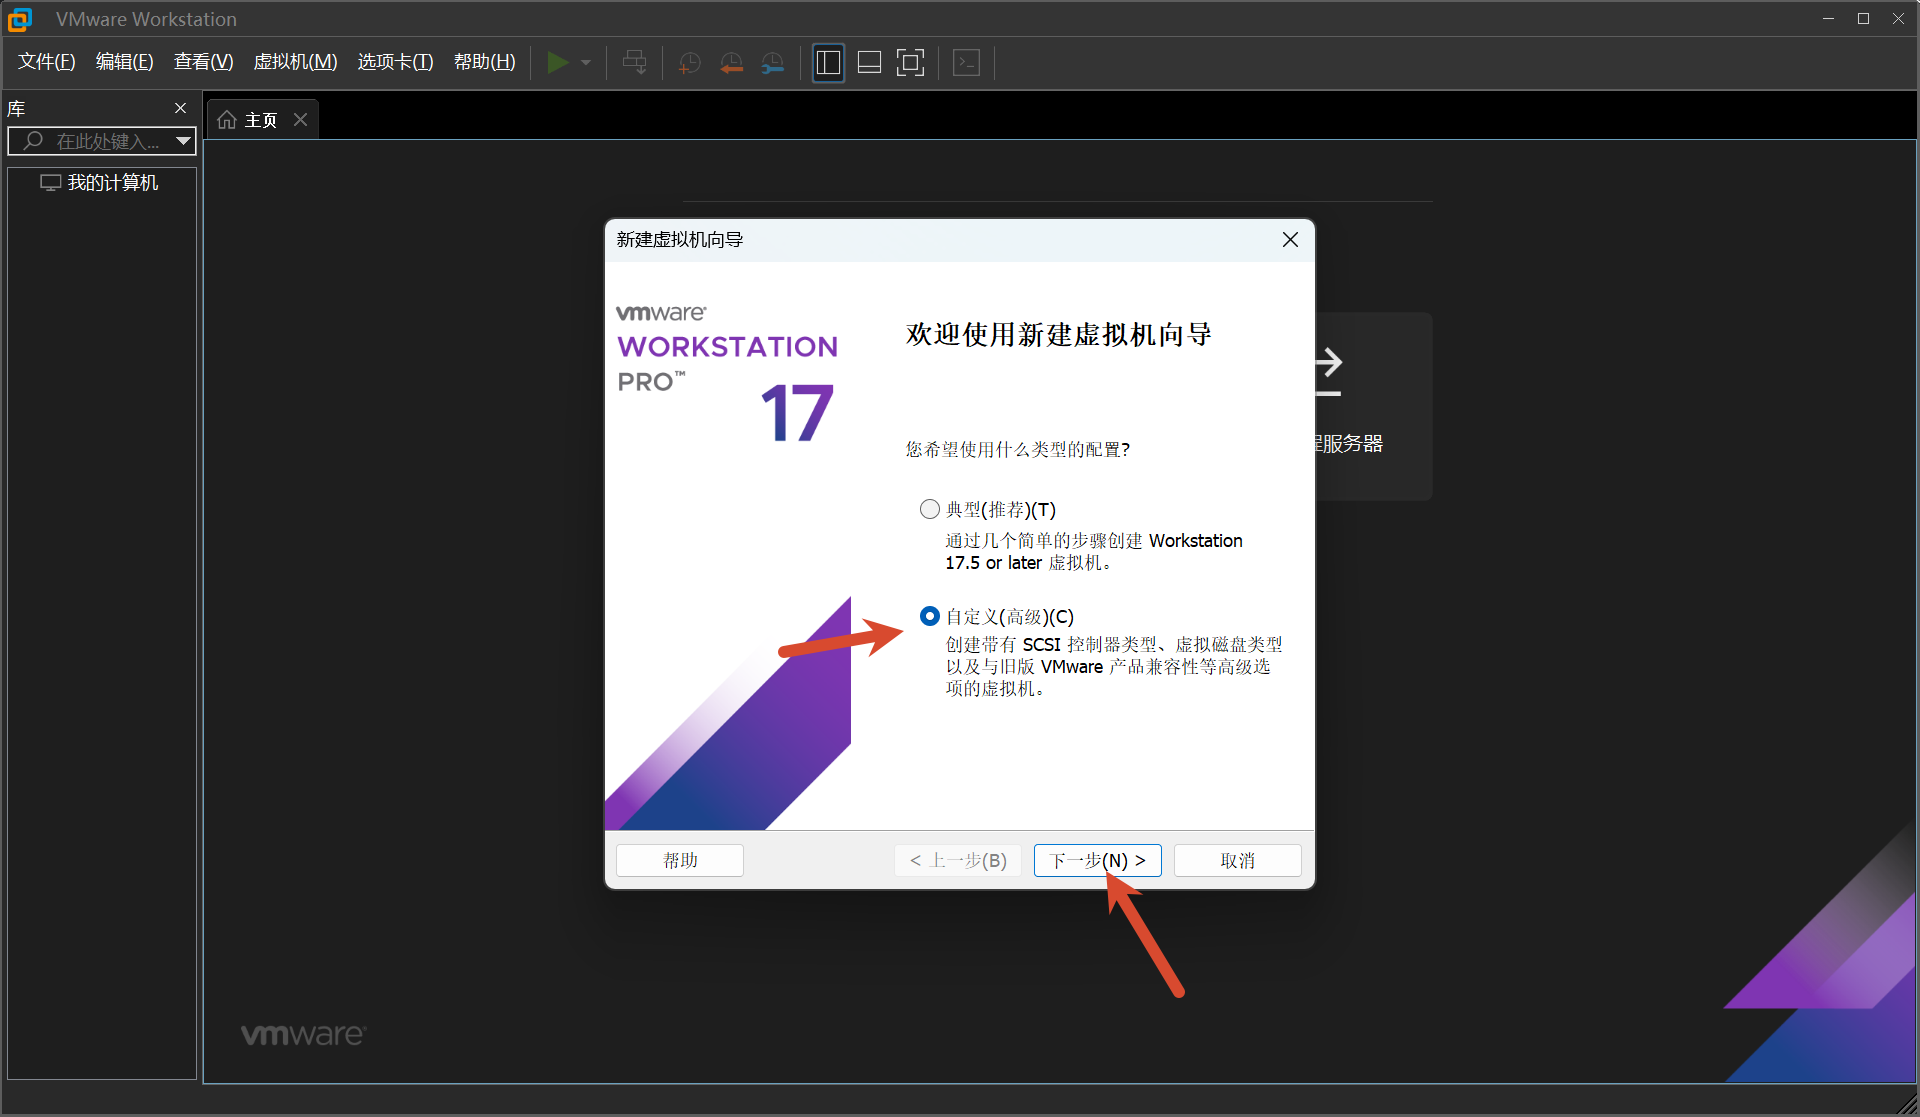Click the search magnifier in library panel

(x=33, y=141)
